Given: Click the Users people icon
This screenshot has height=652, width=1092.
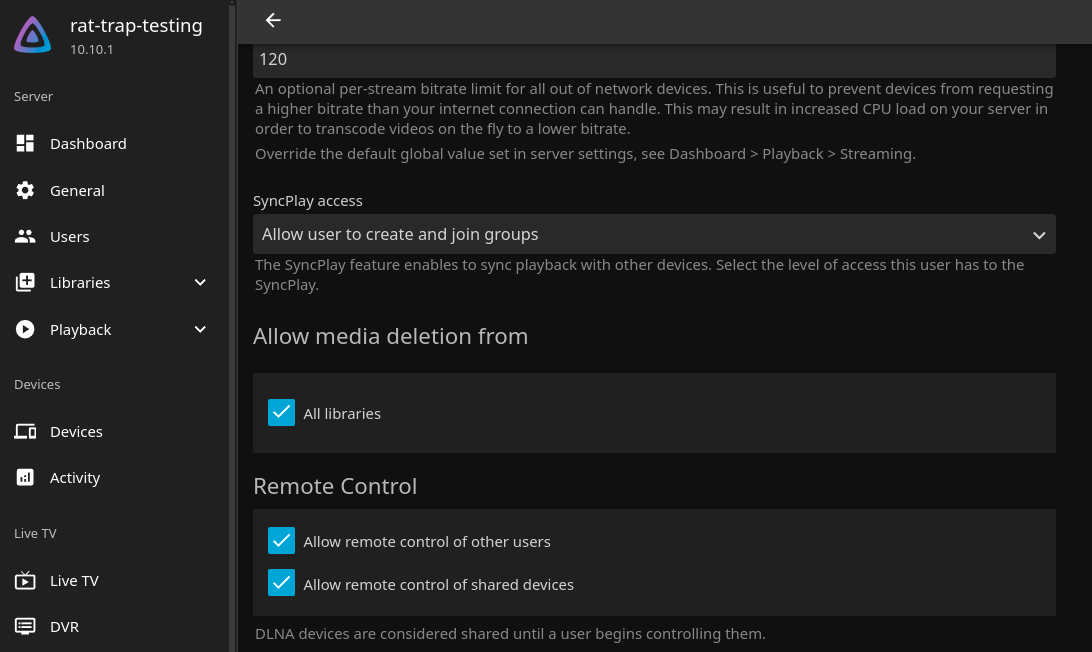Looking at the screenshot, I should click(26, 236).
